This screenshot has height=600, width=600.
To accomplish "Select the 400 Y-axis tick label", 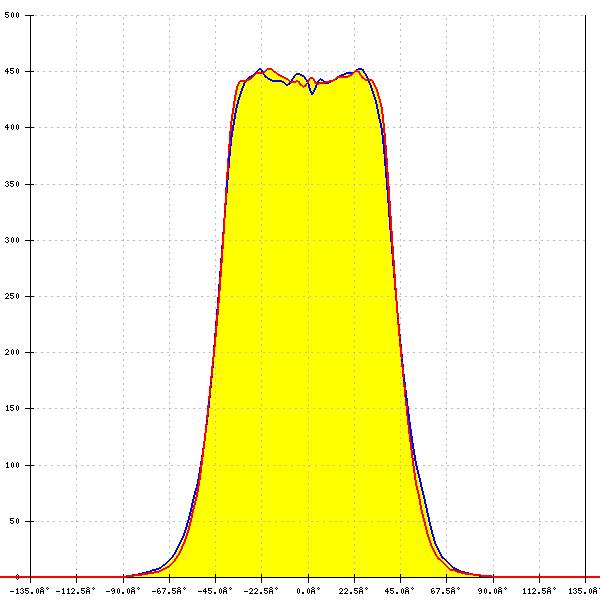I will click(13, 128).
